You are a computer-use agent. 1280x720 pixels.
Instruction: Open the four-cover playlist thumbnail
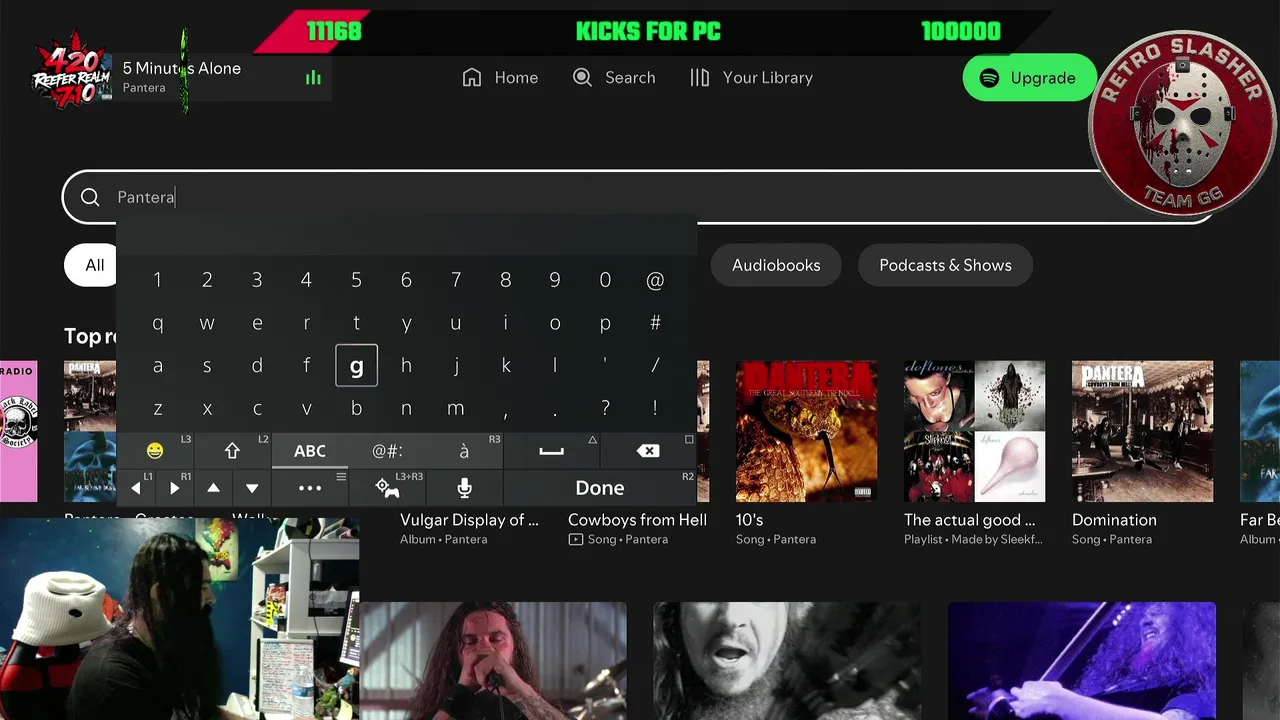pyautogui.click(x=974, y=431)
